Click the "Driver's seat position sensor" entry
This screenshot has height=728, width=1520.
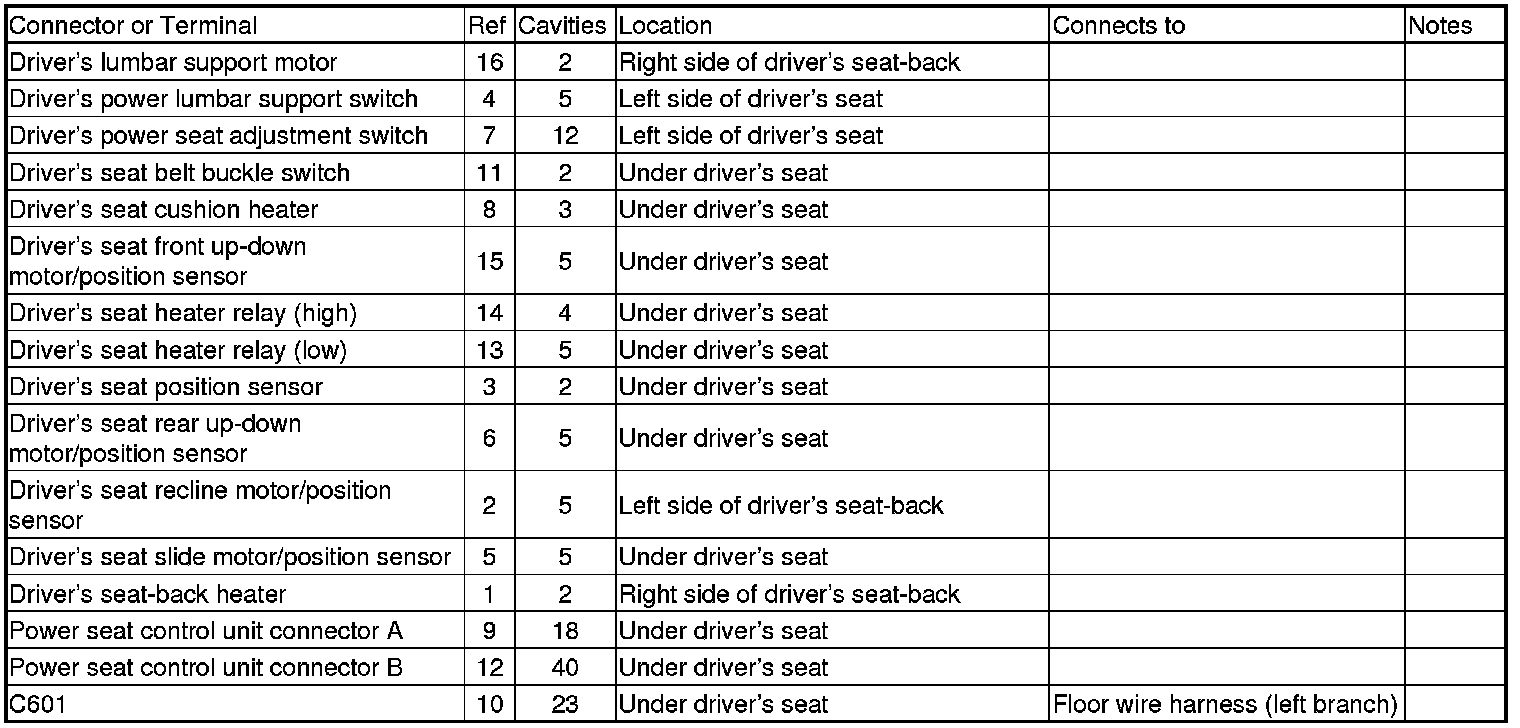coord(167,387)
